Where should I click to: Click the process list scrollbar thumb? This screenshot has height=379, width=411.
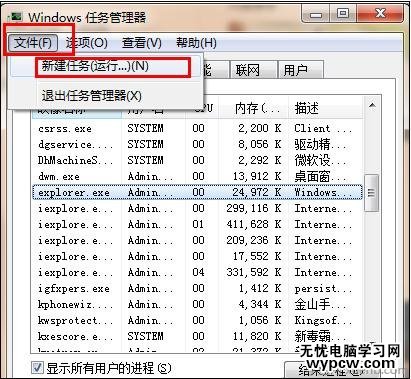(371, 193)
